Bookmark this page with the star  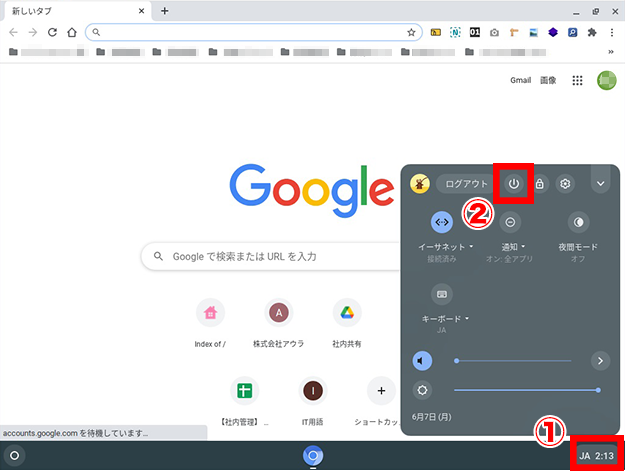tap(411, 32)
